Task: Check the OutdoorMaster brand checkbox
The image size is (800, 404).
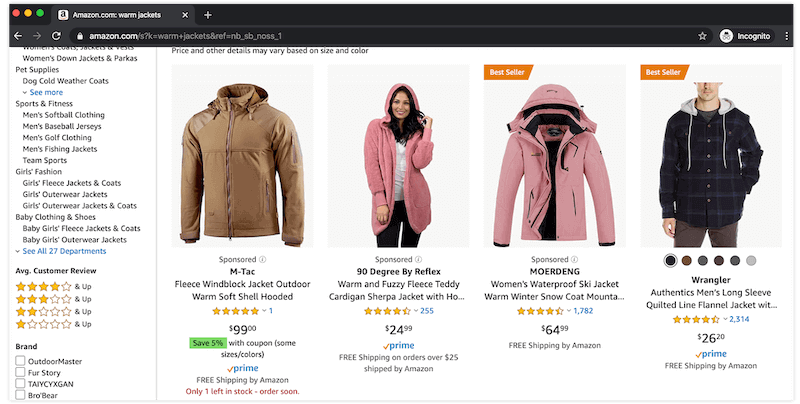Action: tap(20, 361)
